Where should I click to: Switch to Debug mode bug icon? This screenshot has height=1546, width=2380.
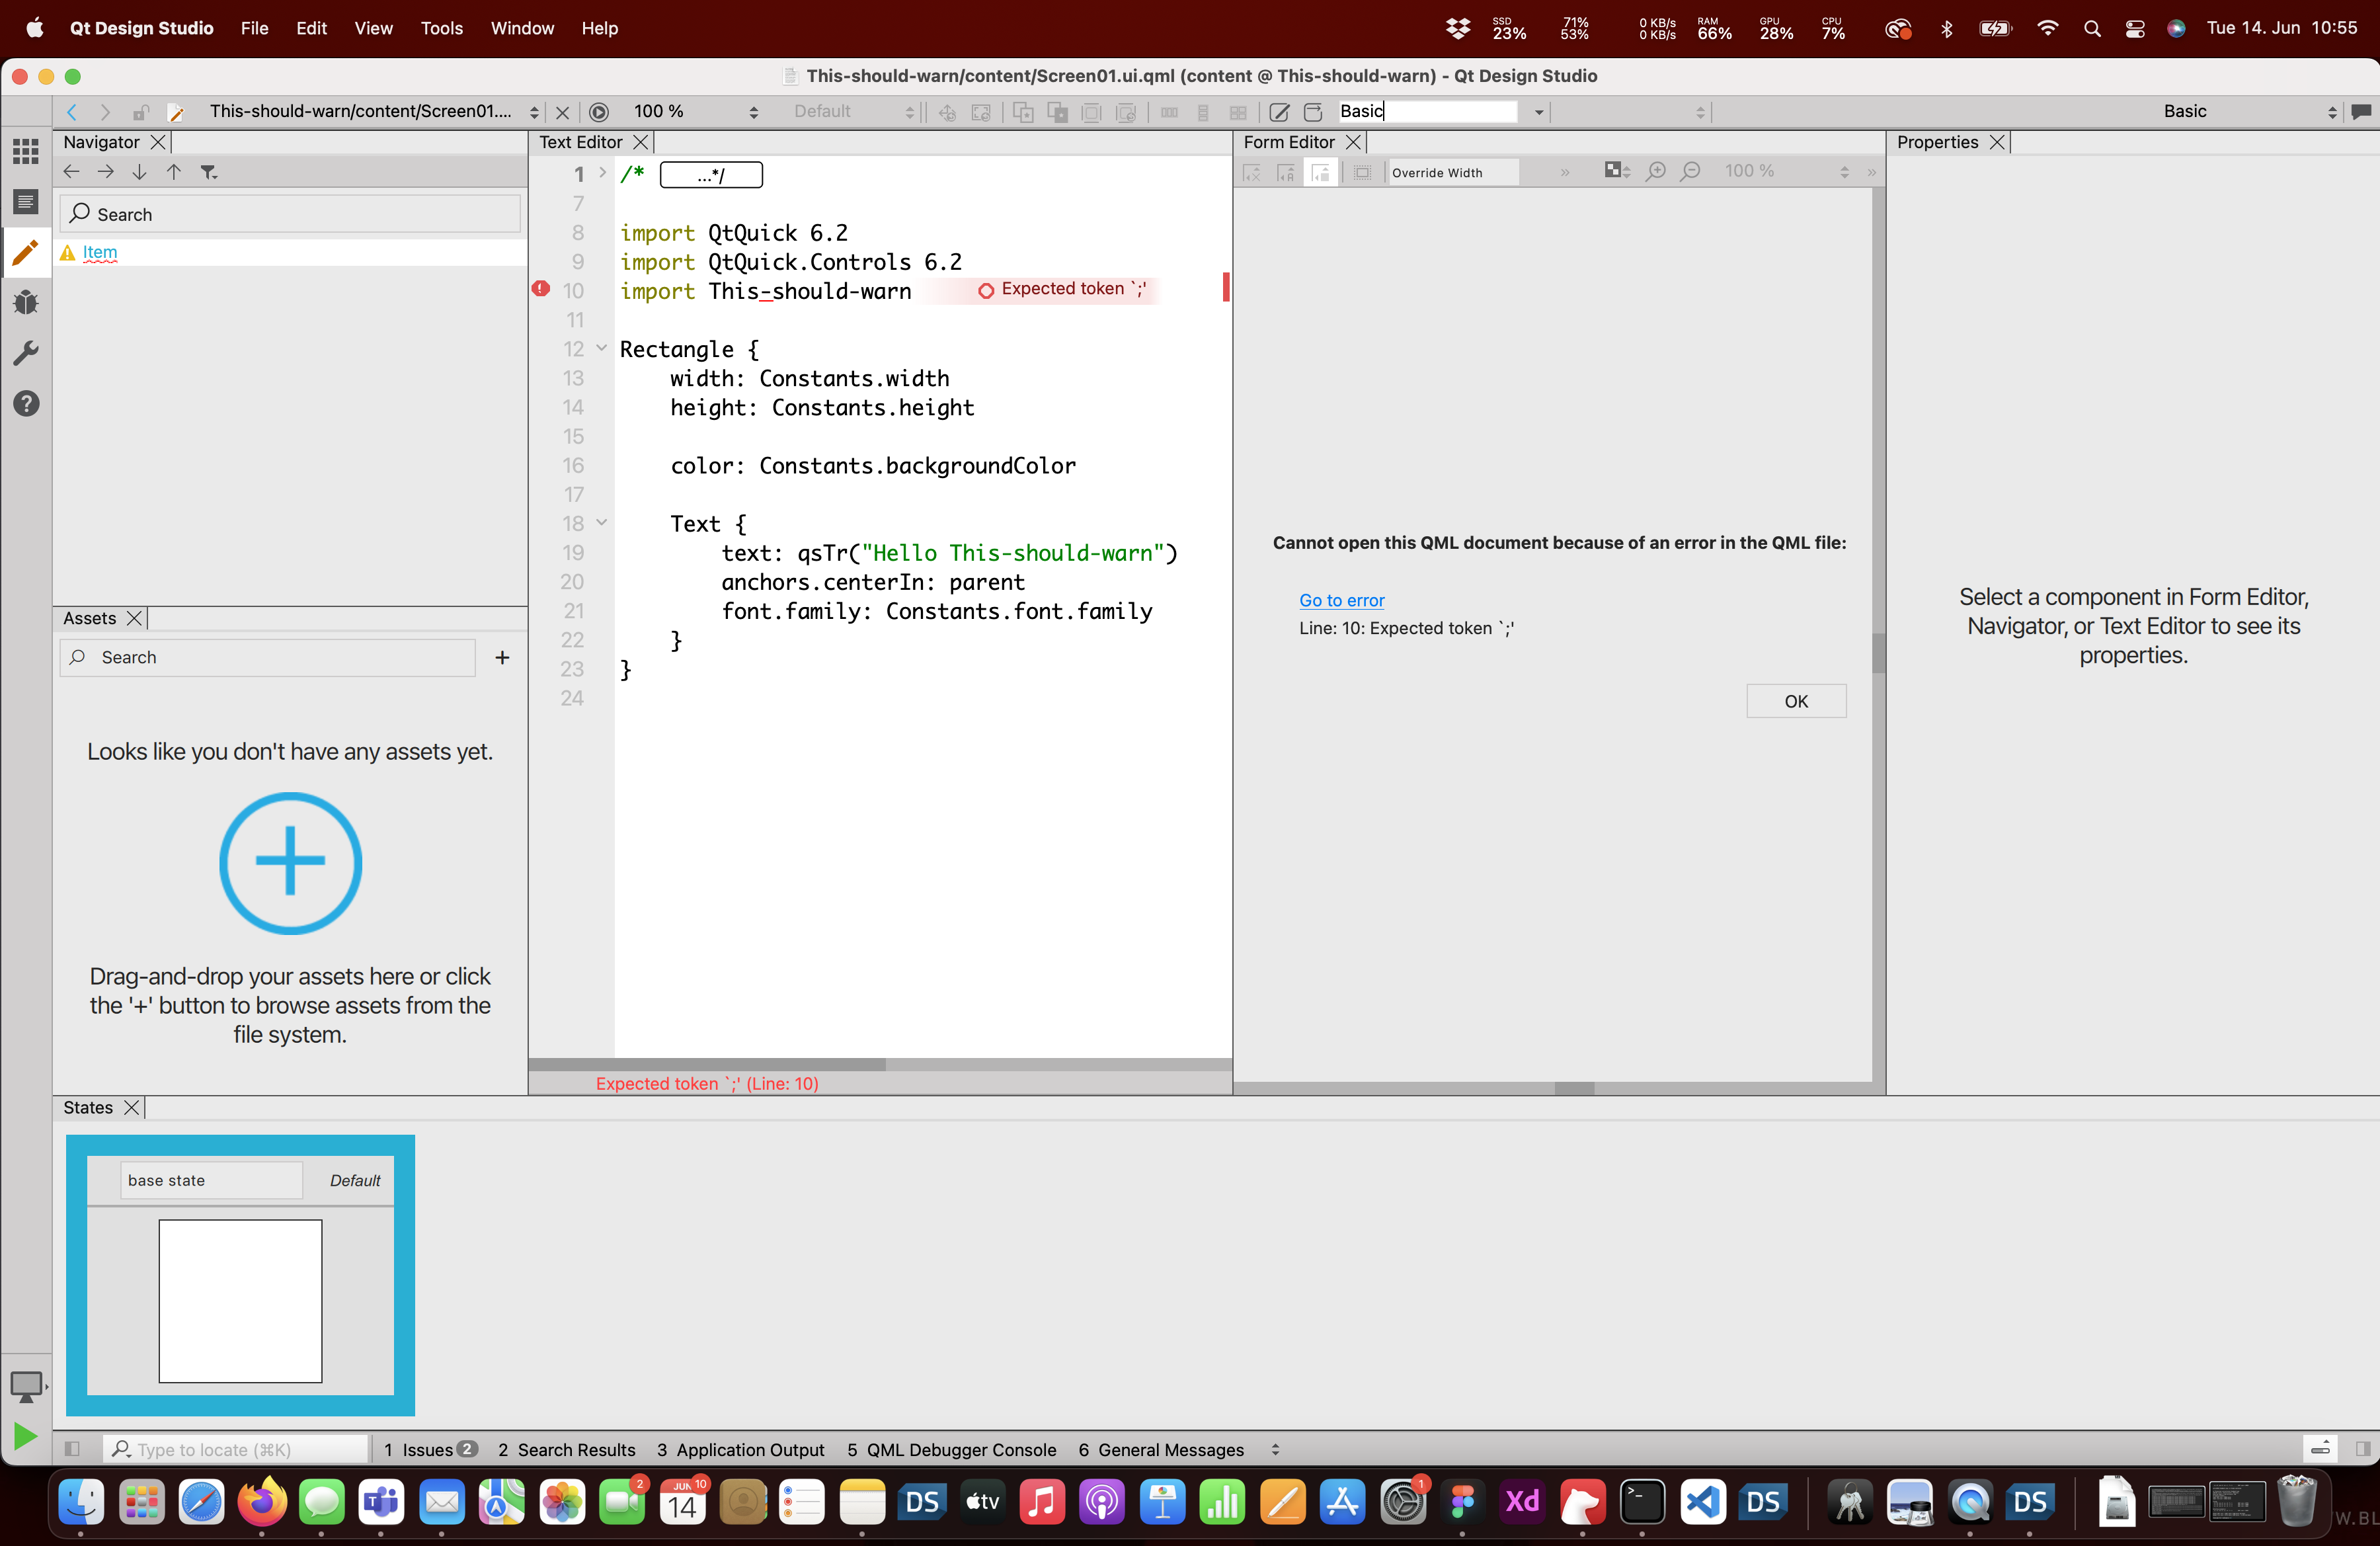pyautogui.click(x=26, y=302)
